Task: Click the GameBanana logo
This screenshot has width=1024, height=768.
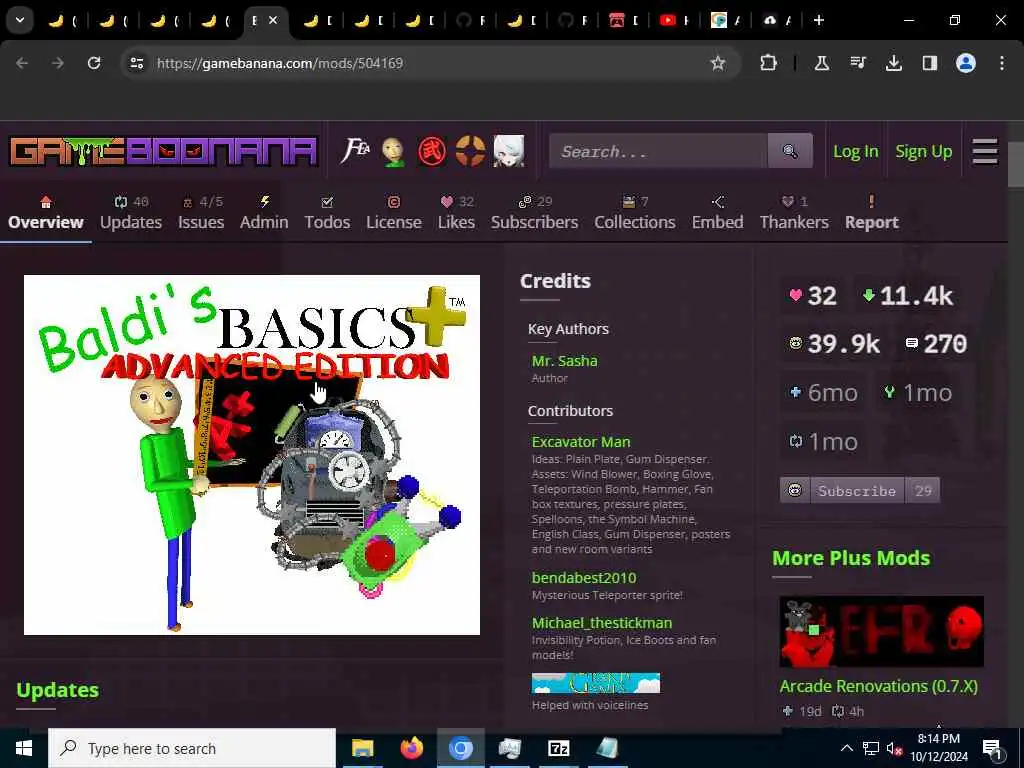Action: 163,152
